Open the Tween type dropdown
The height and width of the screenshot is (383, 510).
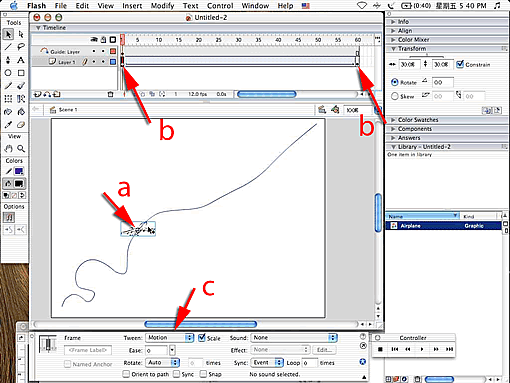(x=169, y=338)
